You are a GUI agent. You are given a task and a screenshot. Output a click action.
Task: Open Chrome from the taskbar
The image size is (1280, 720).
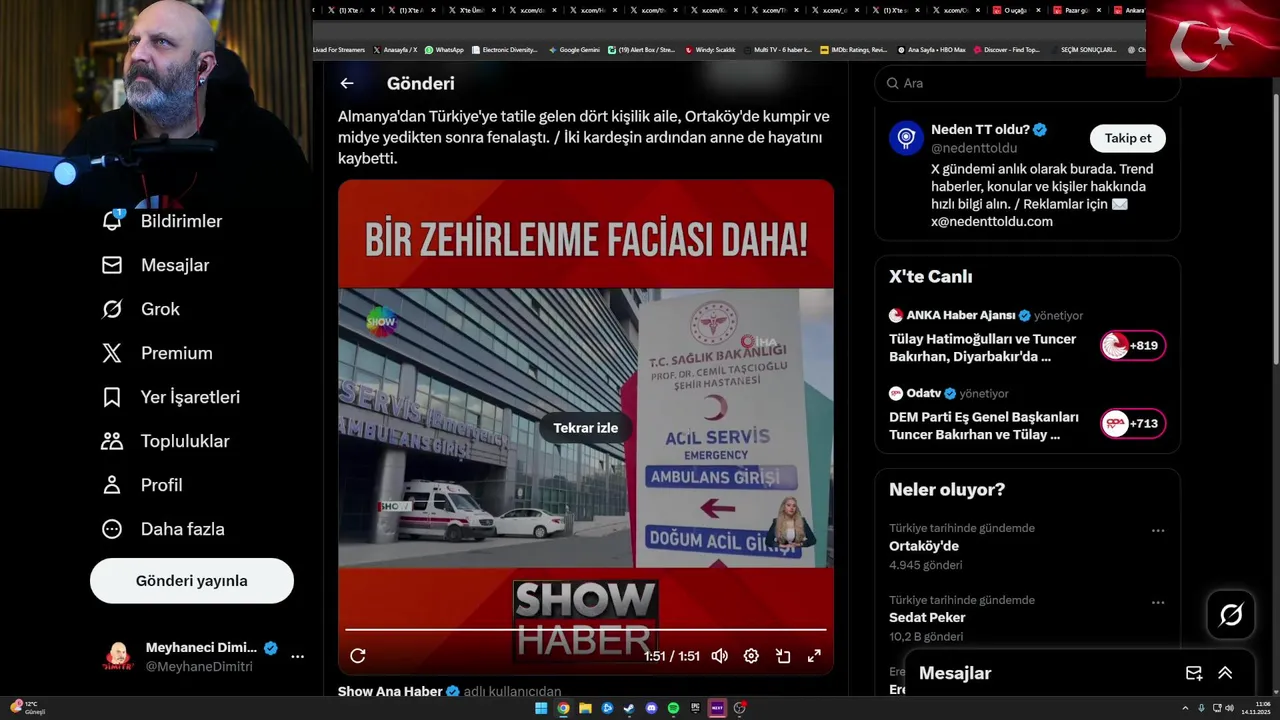coord(563,708)
